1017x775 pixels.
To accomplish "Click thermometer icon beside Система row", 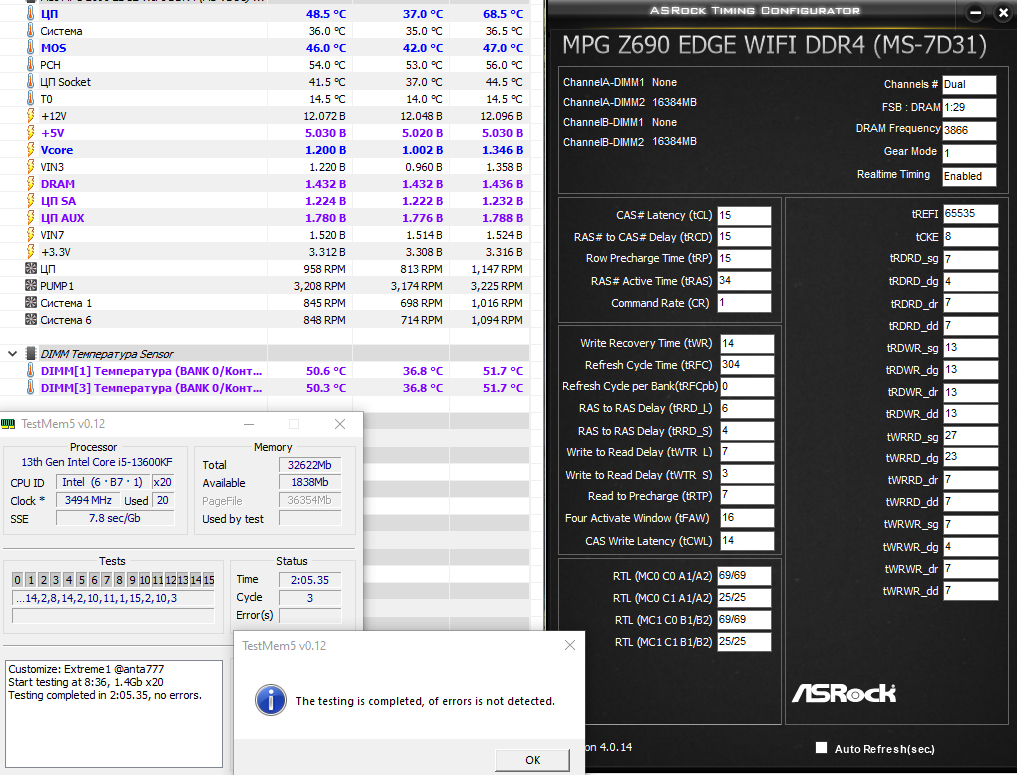I will coord(30,30).
